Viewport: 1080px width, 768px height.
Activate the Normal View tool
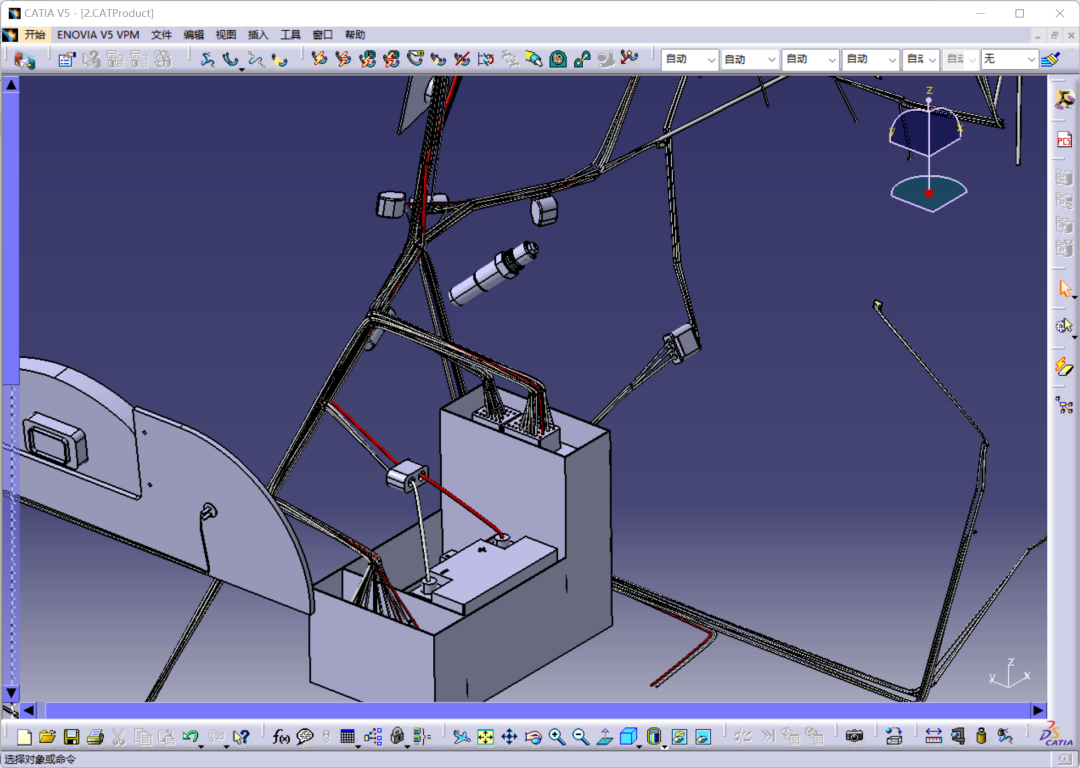(x=605, y=737)
